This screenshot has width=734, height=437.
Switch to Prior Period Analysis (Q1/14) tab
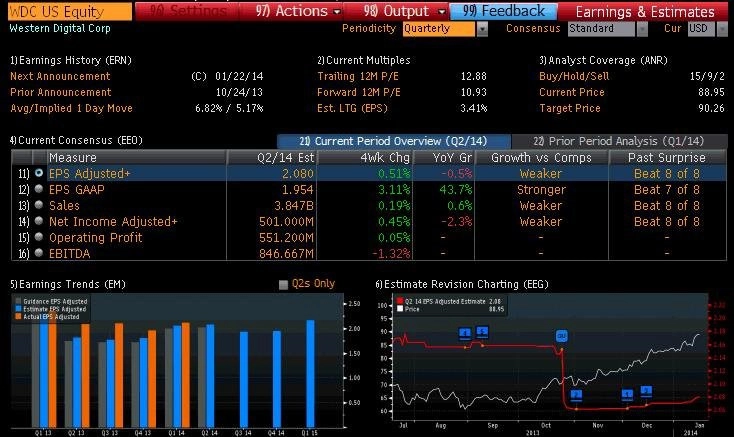click(x=619, y=141)
